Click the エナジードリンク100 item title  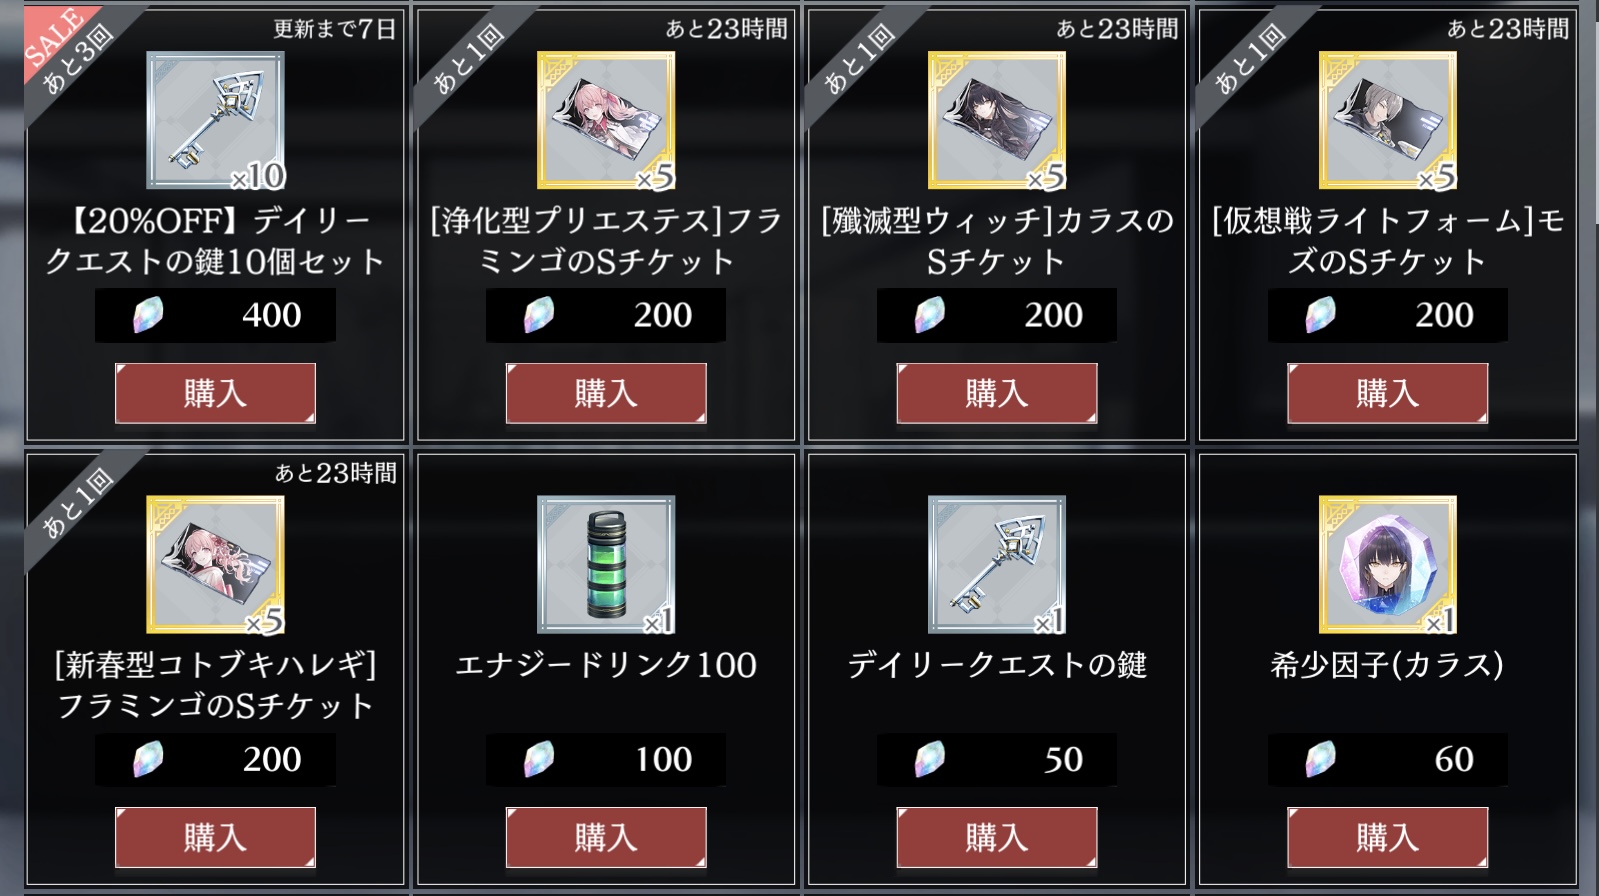[606, 665]
